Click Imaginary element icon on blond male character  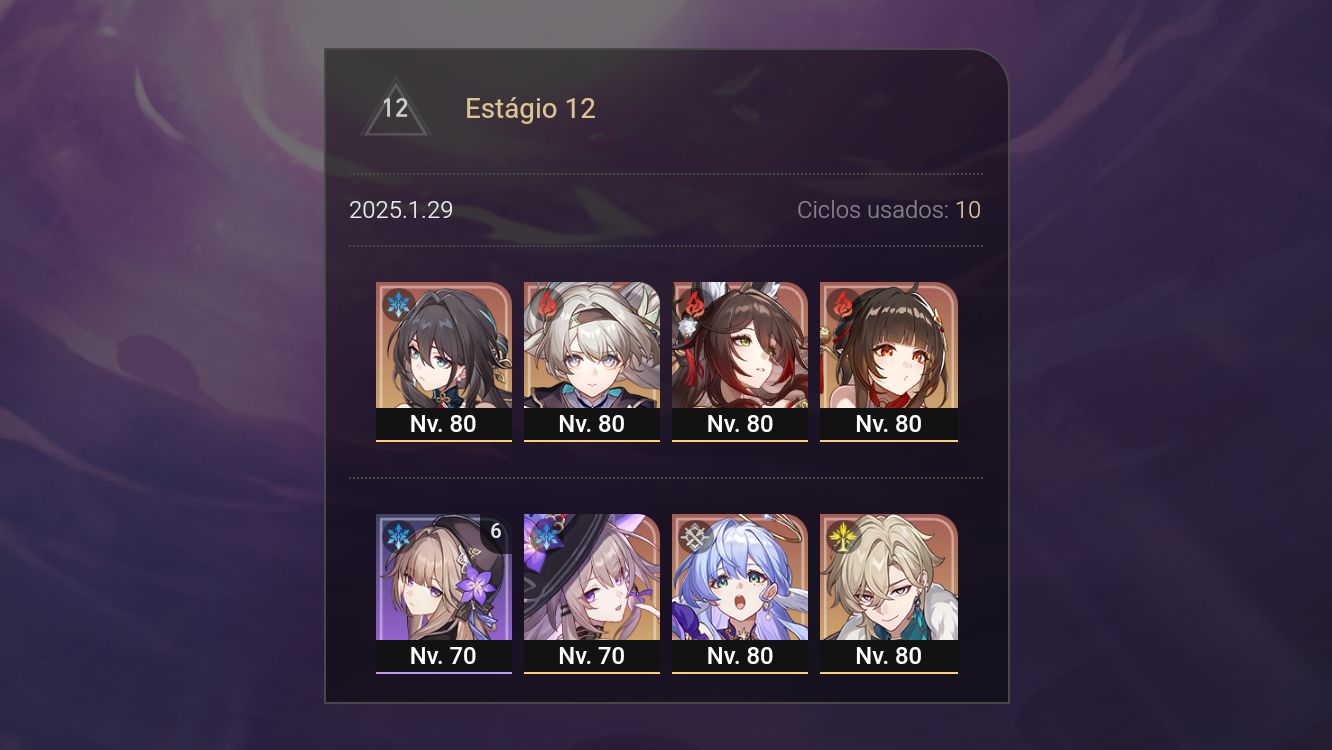point(843,536)
